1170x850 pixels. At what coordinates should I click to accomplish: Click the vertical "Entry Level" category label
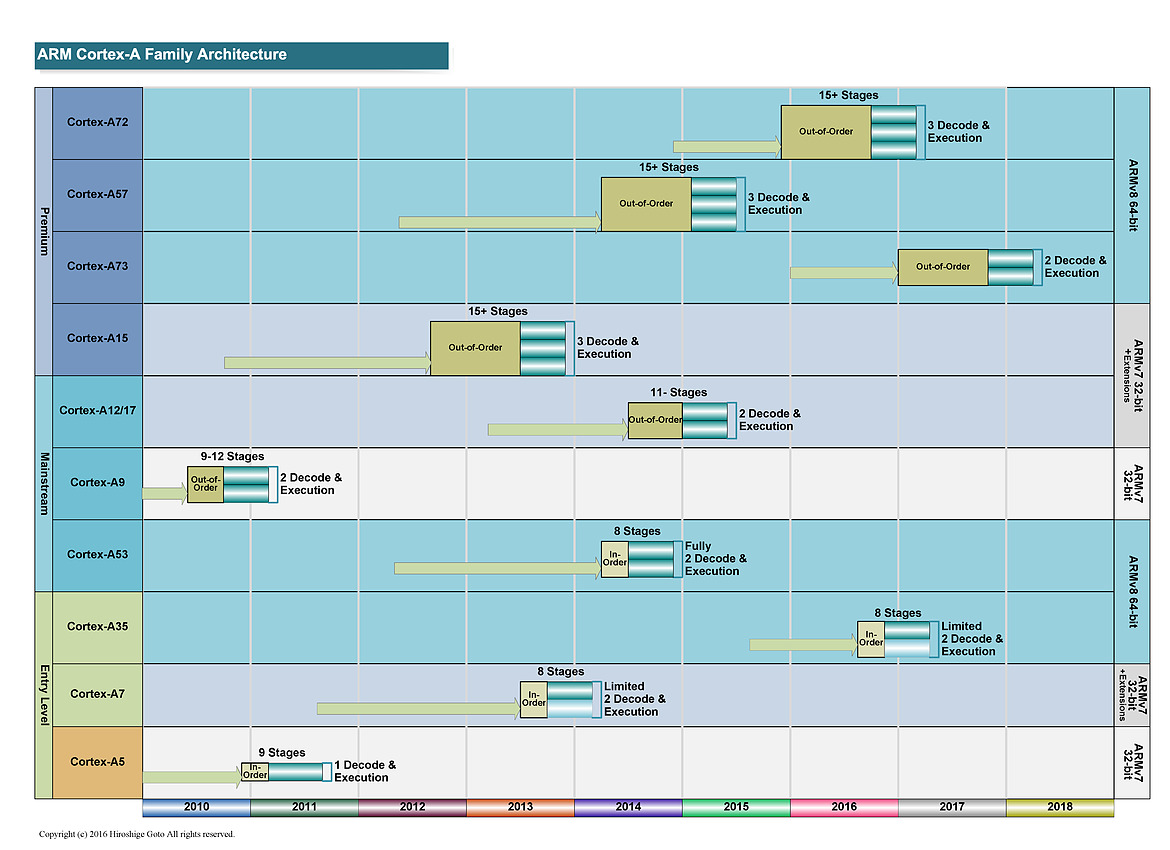click(x=44, y=695)
